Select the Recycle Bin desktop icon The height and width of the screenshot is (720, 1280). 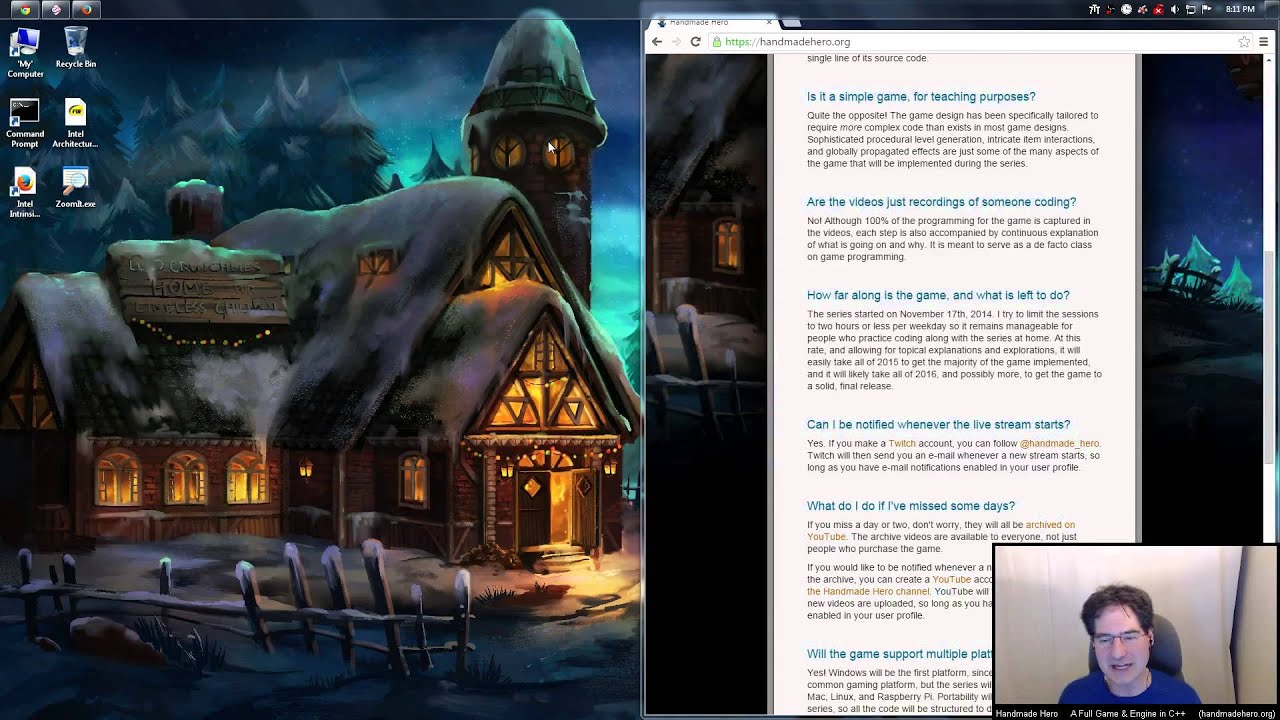click(76, 48)
